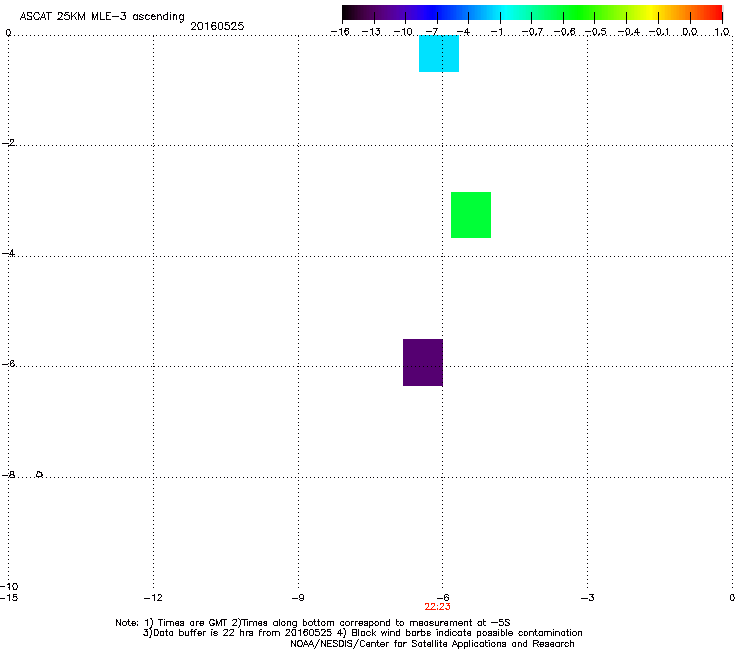The width and height of the screenshot is (740, 650).
Task: Click the title 'ASCAT 25KM MLE-3 ascending'
Action: pos(102,17)
